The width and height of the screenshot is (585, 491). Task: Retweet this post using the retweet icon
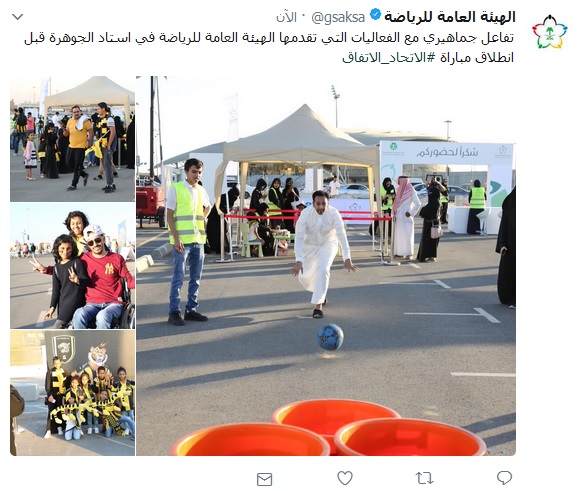pos(424,478)
